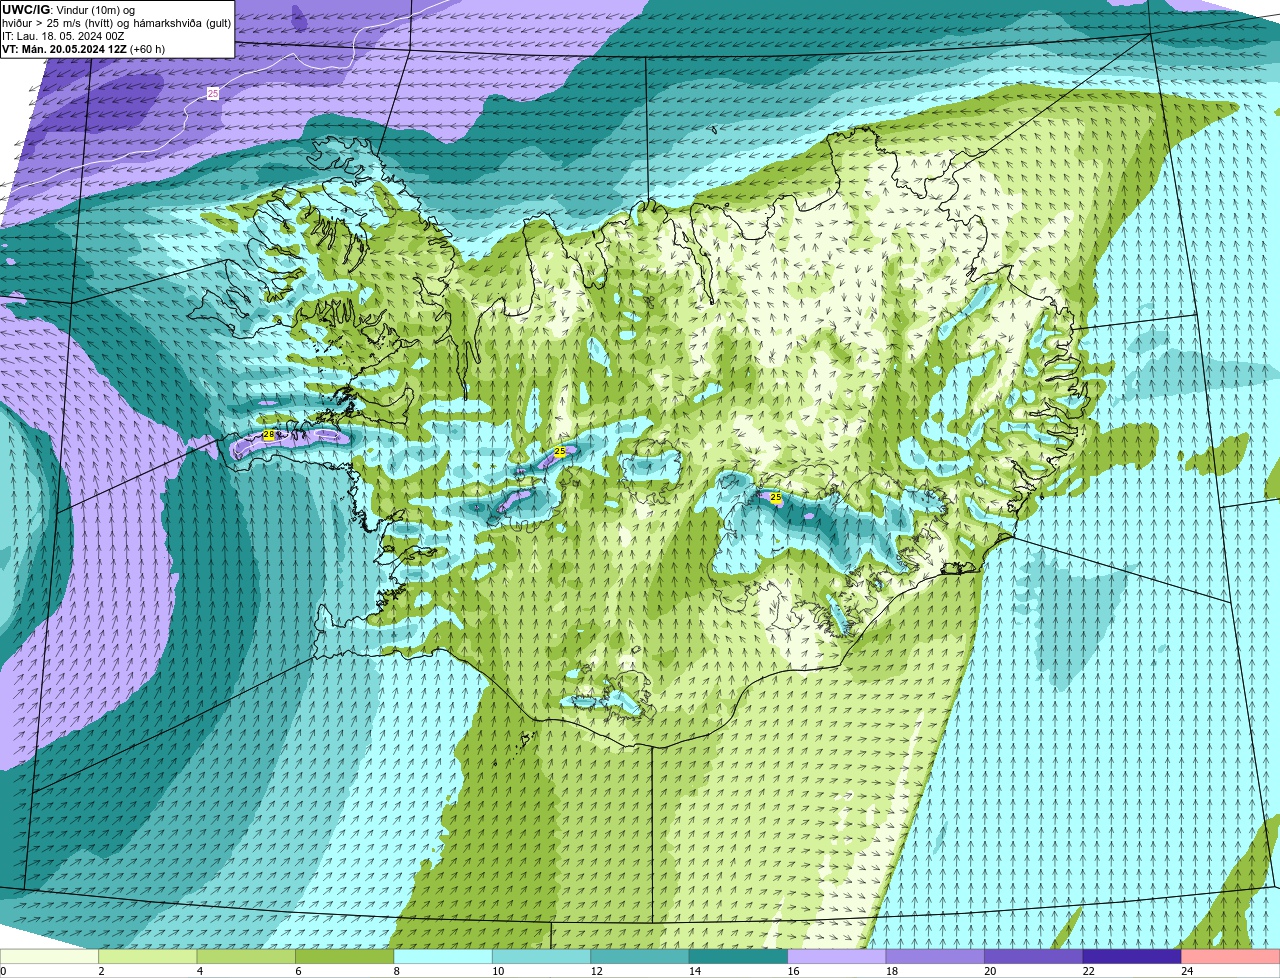This screenshot has width=1280, height=978.
Task: Select the 16–18 m/s light lavender legend swatch
Action: coord(837,957)
